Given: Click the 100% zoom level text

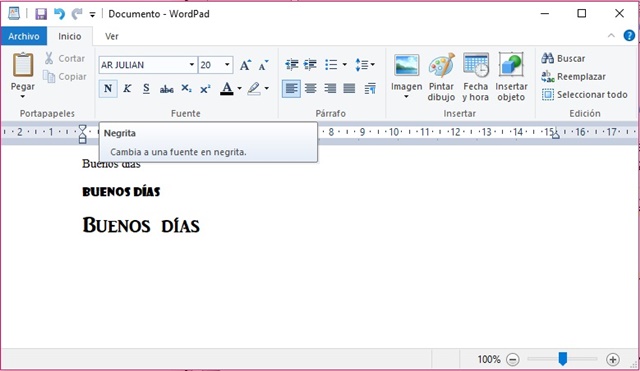Looking at the screenshot, I should pos(489,360).
